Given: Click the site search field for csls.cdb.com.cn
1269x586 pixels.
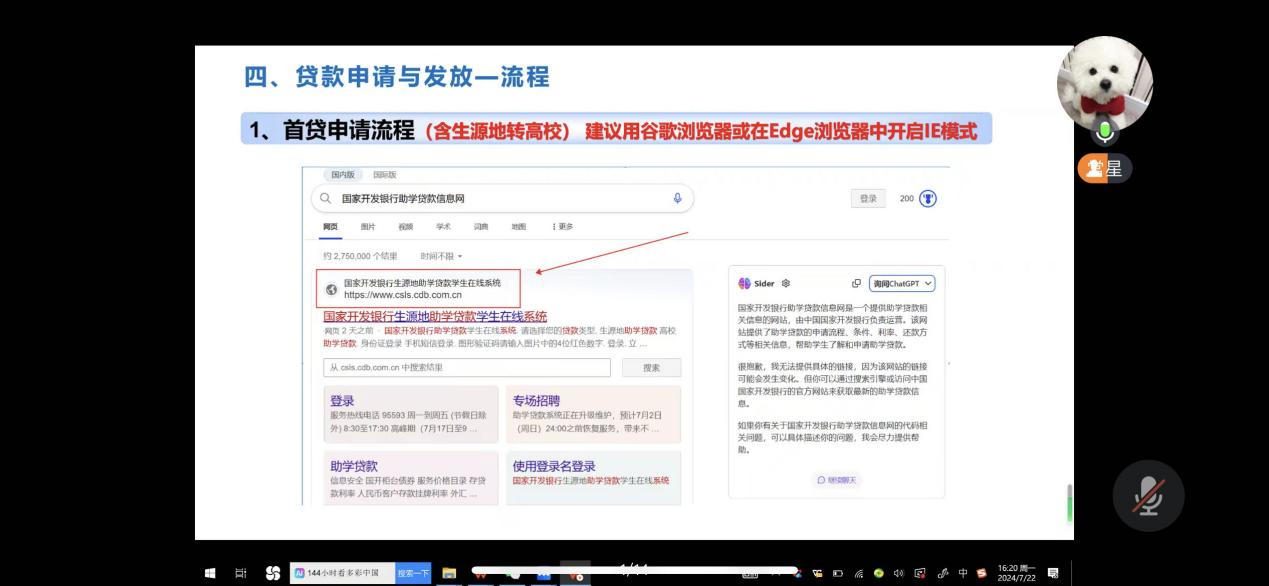Looking at the screenshot, I should [x=467, y=367].
